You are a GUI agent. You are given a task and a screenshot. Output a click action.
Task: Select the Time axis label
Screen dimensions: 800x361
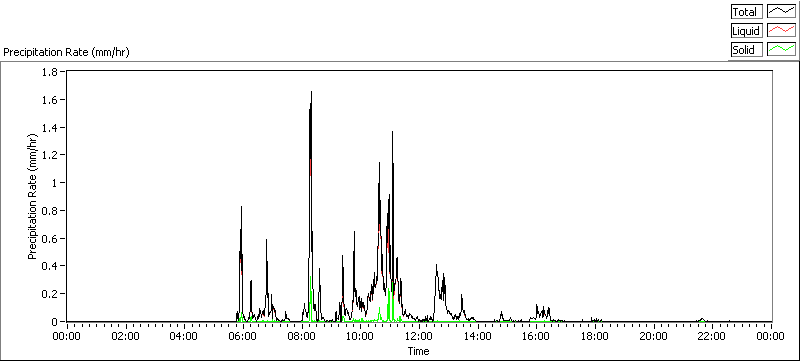[x=418, y=351]
